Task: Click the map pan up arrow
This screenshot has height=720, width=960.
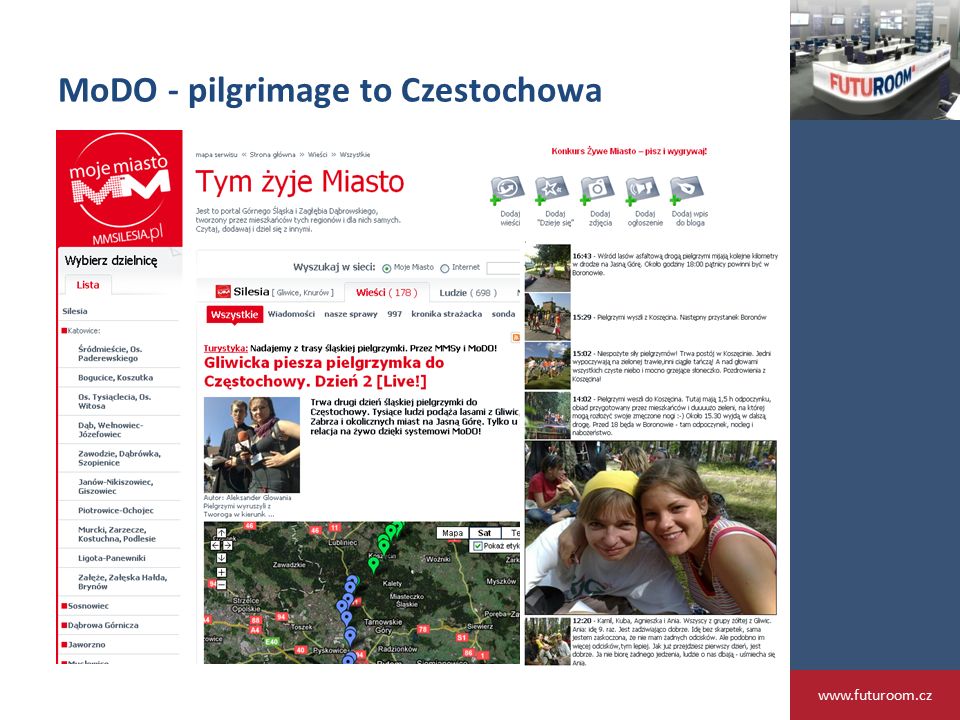Action: pos(222,533)
